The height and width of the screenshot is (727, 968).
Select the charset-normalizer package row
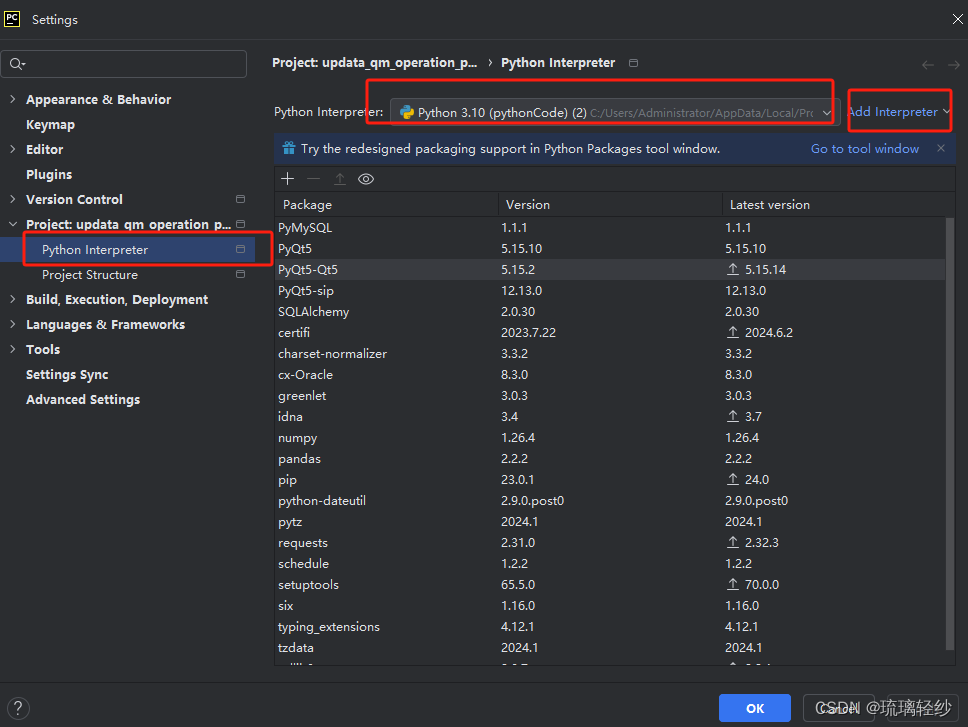point(610,354)
